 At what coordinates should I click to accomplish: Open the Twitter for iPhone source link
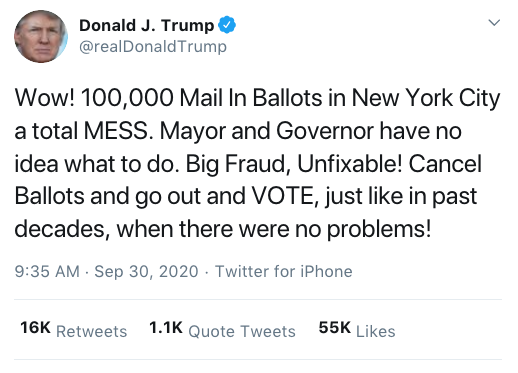(x=284, y=271)
